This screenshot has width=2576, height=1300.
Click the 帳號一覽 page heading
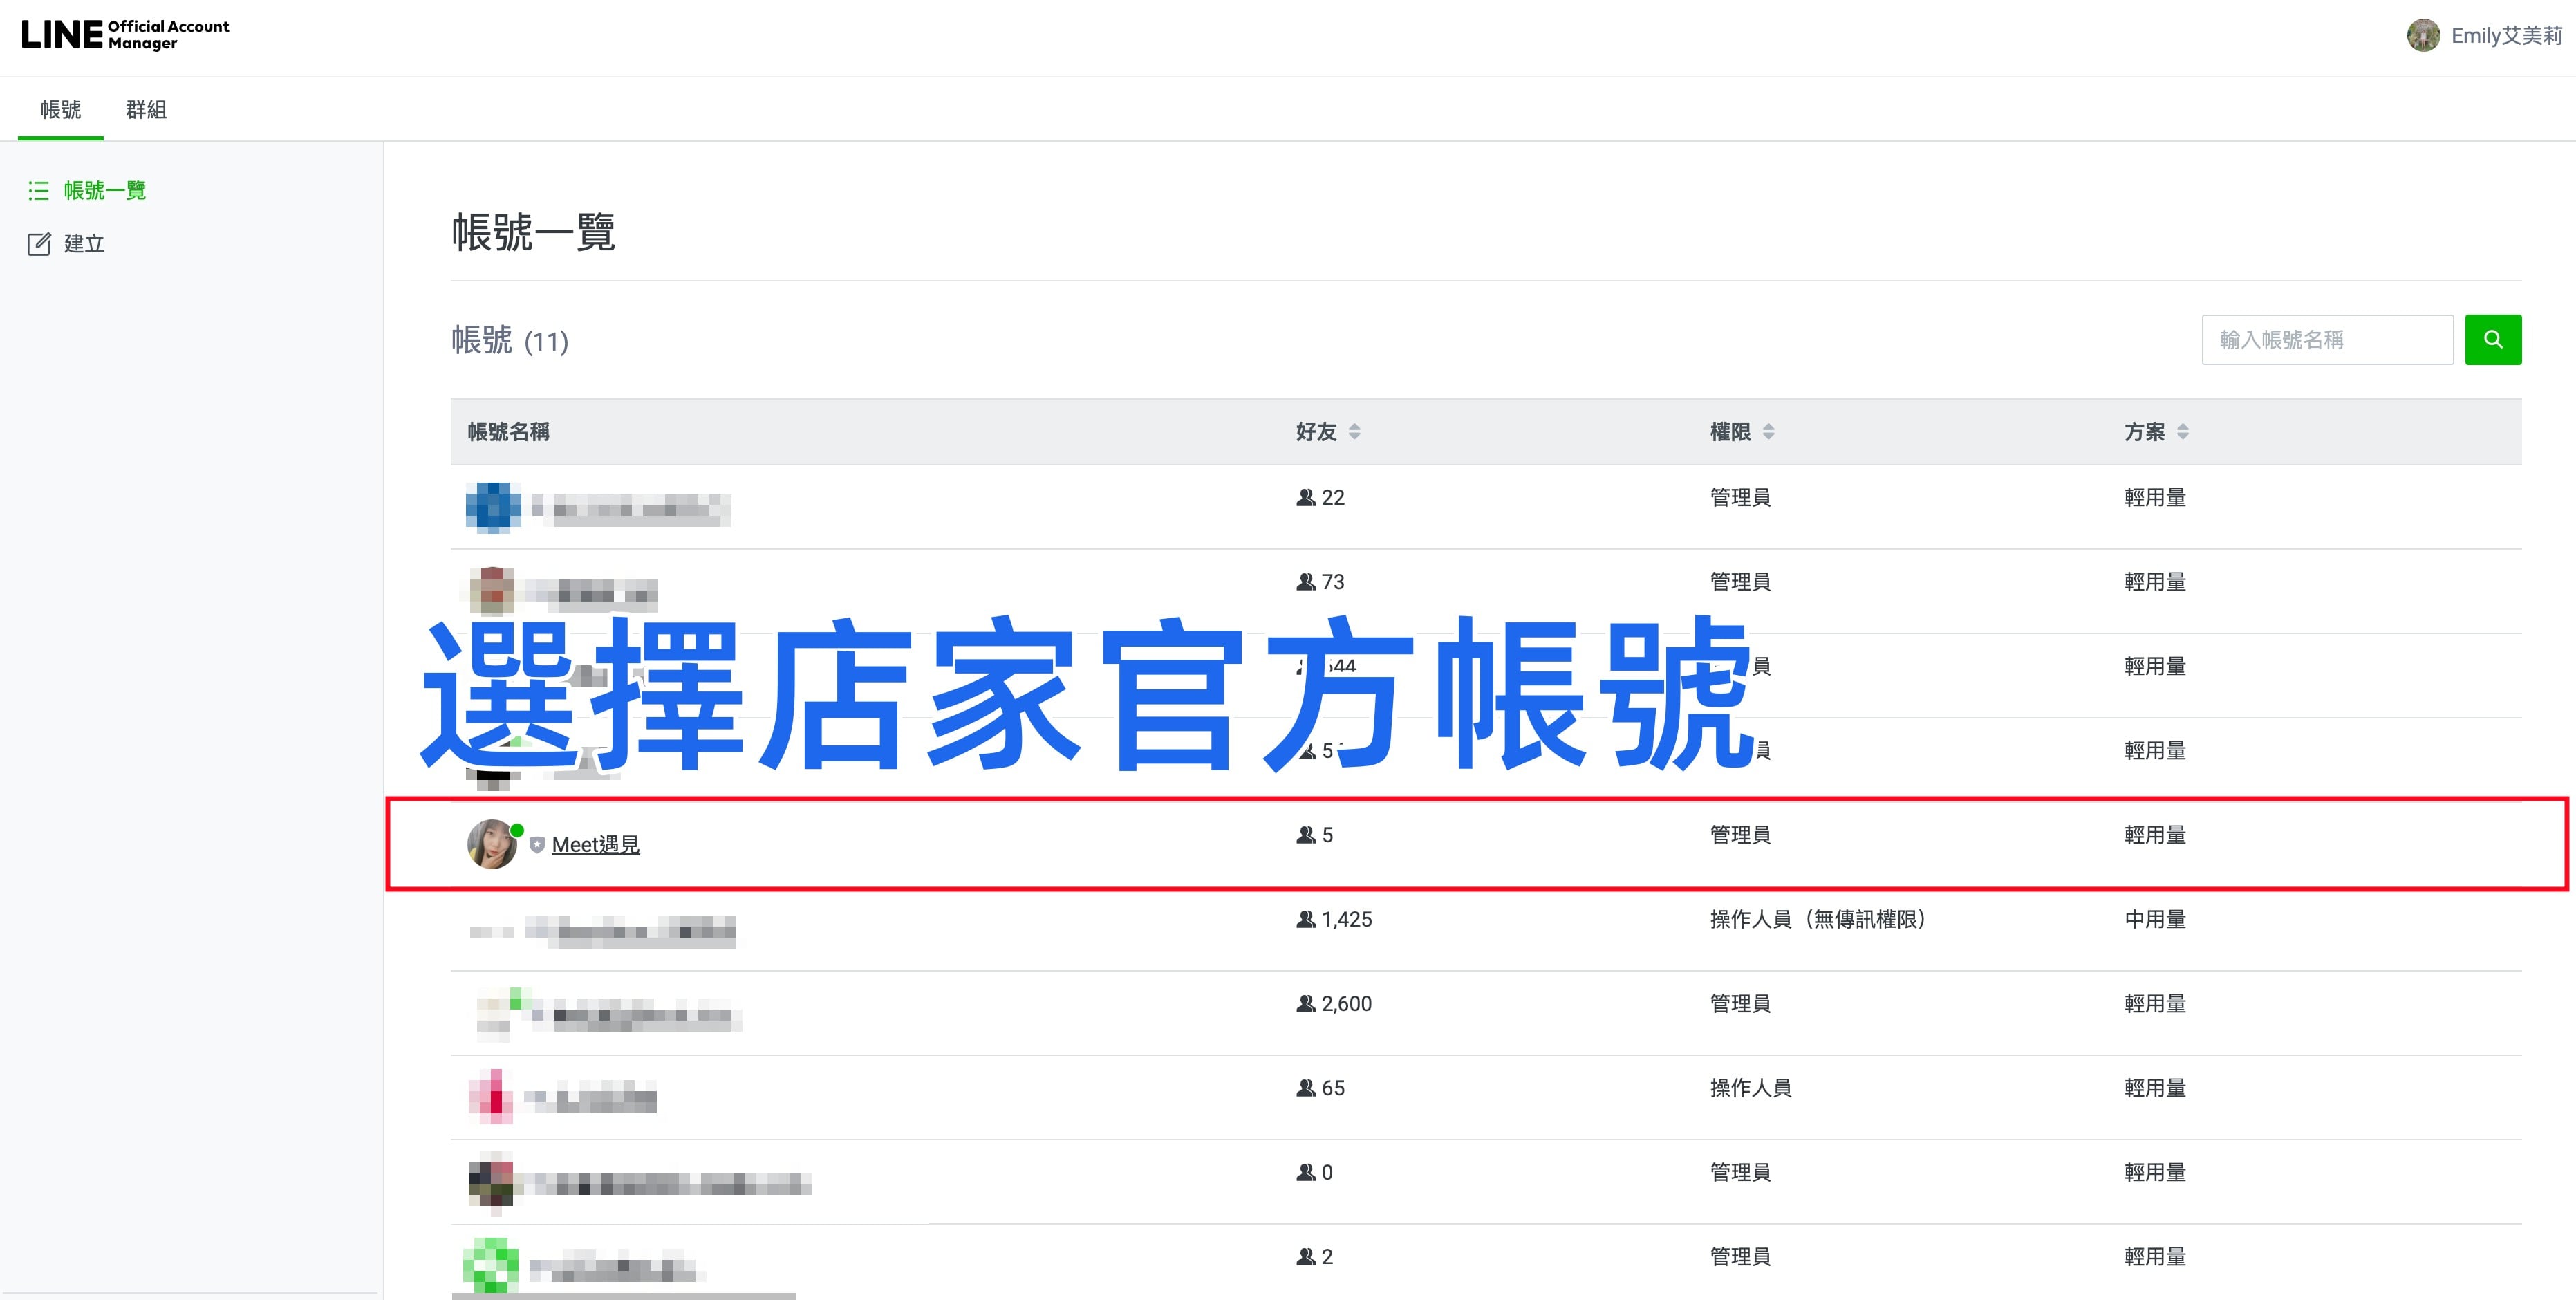[x=533, y=232]
